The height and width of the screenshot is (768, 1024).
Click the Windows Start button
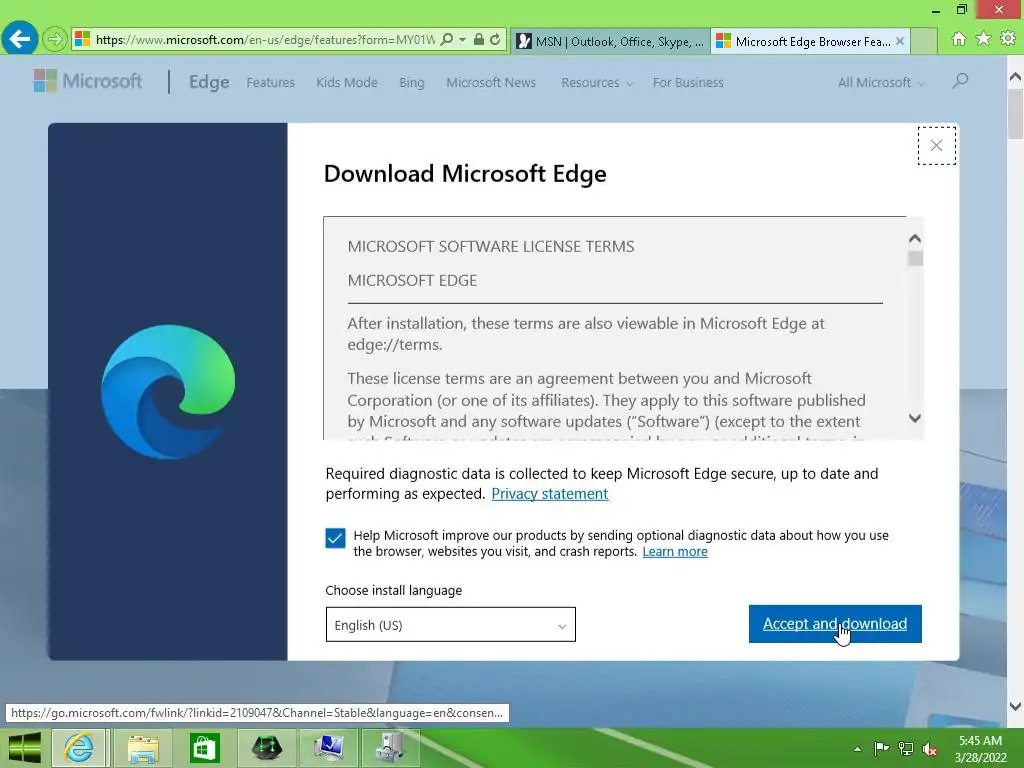[24, 748]
